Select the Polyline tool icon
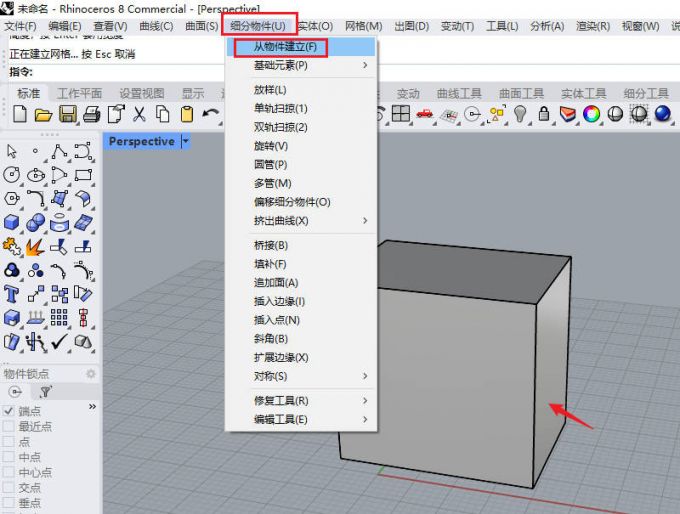The width and height of the screenshot is (680, 514). coord(59,151)
